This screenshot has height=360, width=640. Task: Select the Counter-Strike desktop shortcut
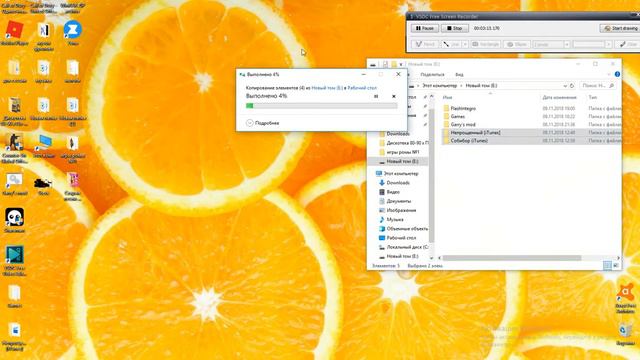click(14, 148)
